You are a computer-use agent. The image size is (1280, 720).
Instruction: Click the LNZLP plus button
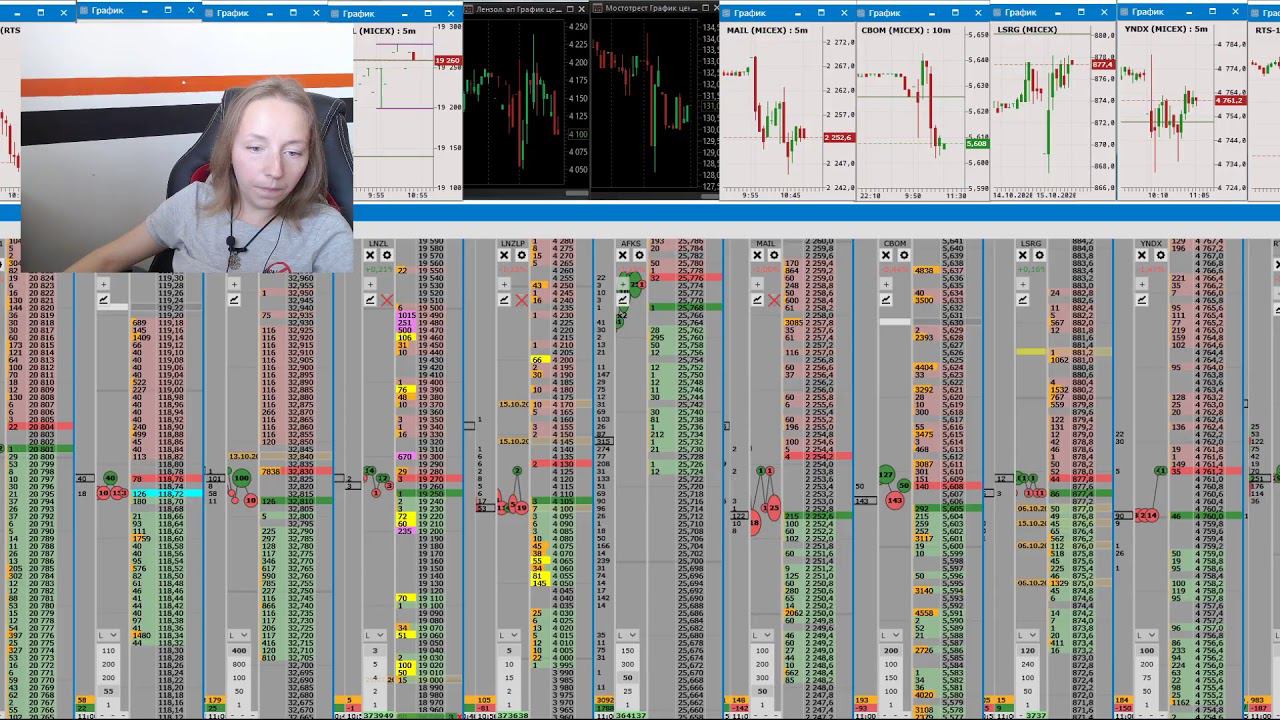click(503, 284)
